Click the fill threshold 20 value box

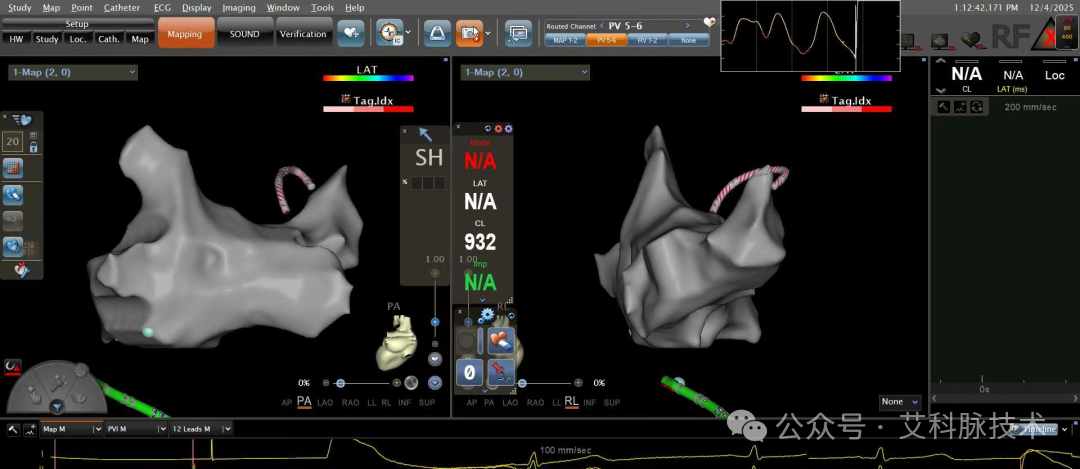(12, 143)
